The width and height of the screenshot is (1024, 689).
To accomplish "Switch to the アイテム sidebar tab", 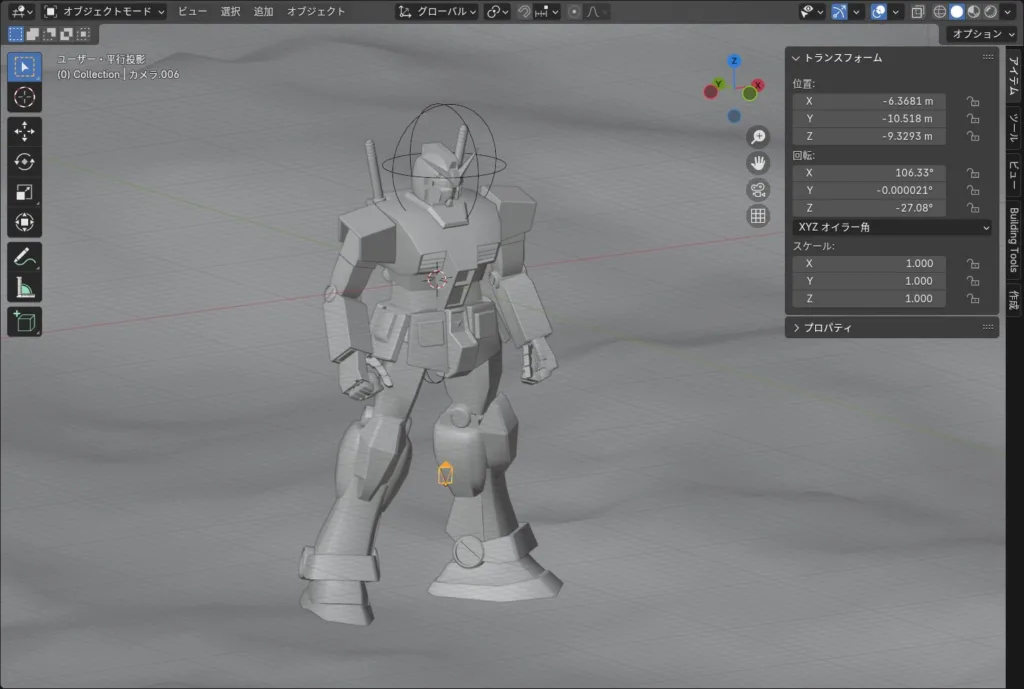I will [x=1014, y=75].
